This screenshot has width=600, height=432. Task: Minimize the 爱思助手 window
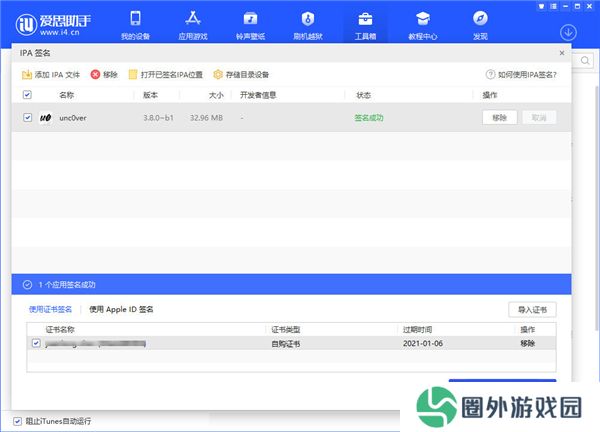565,6
